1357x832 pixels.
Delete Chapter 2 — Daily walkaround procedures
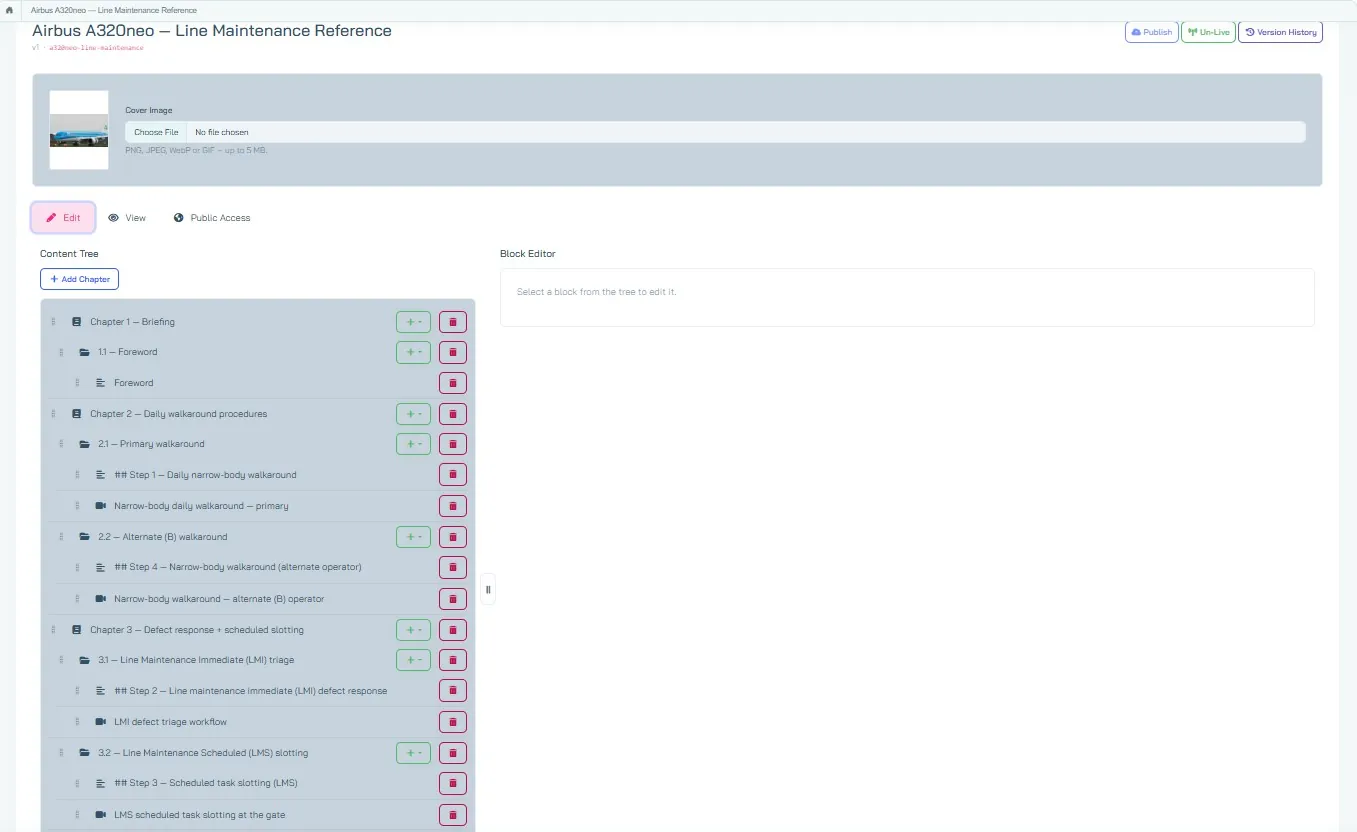[x=453, y=414]
